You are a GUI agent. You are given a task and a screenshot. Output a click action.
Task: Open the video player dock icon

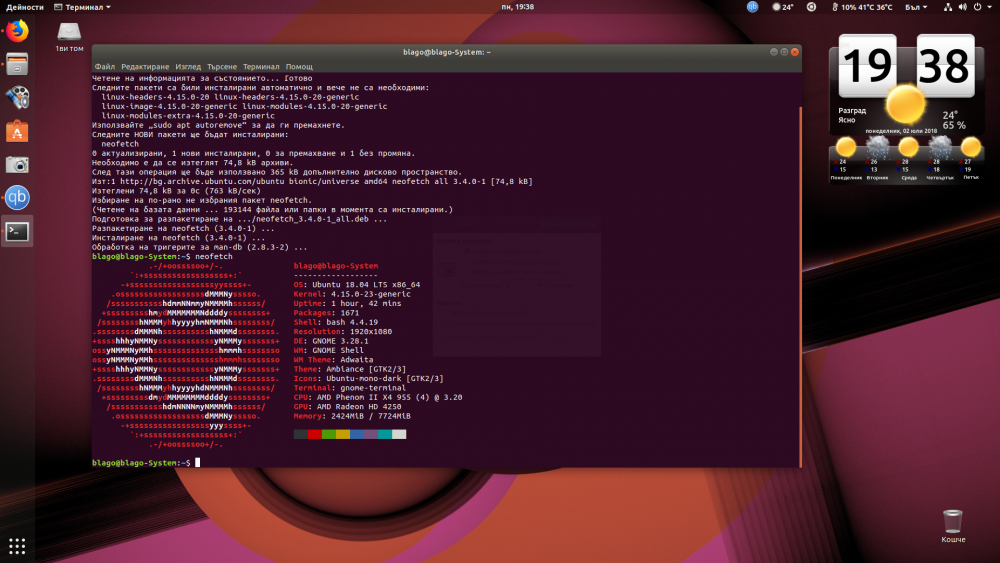click(x=17, y=98)
